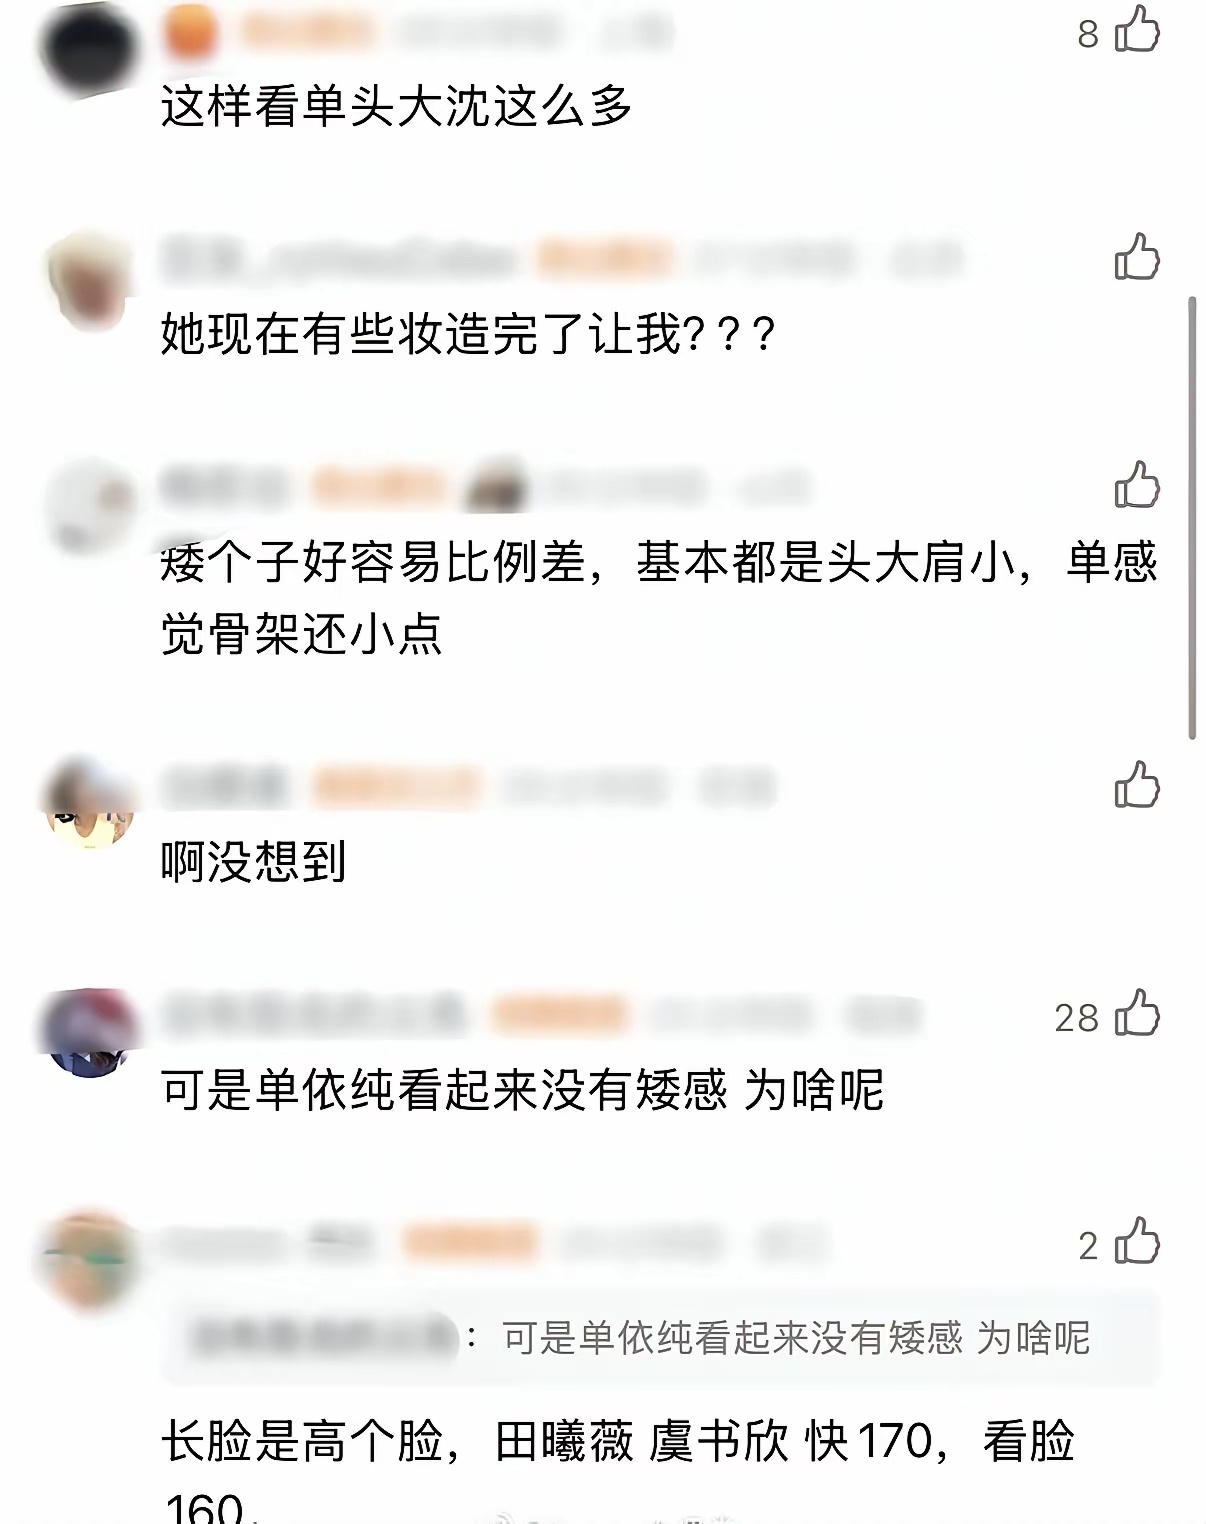Image resolution: width=1206 pixels, height=1524 pixels.
Task: Like the comment '啊没想到'
Action: pos(1137,785)
